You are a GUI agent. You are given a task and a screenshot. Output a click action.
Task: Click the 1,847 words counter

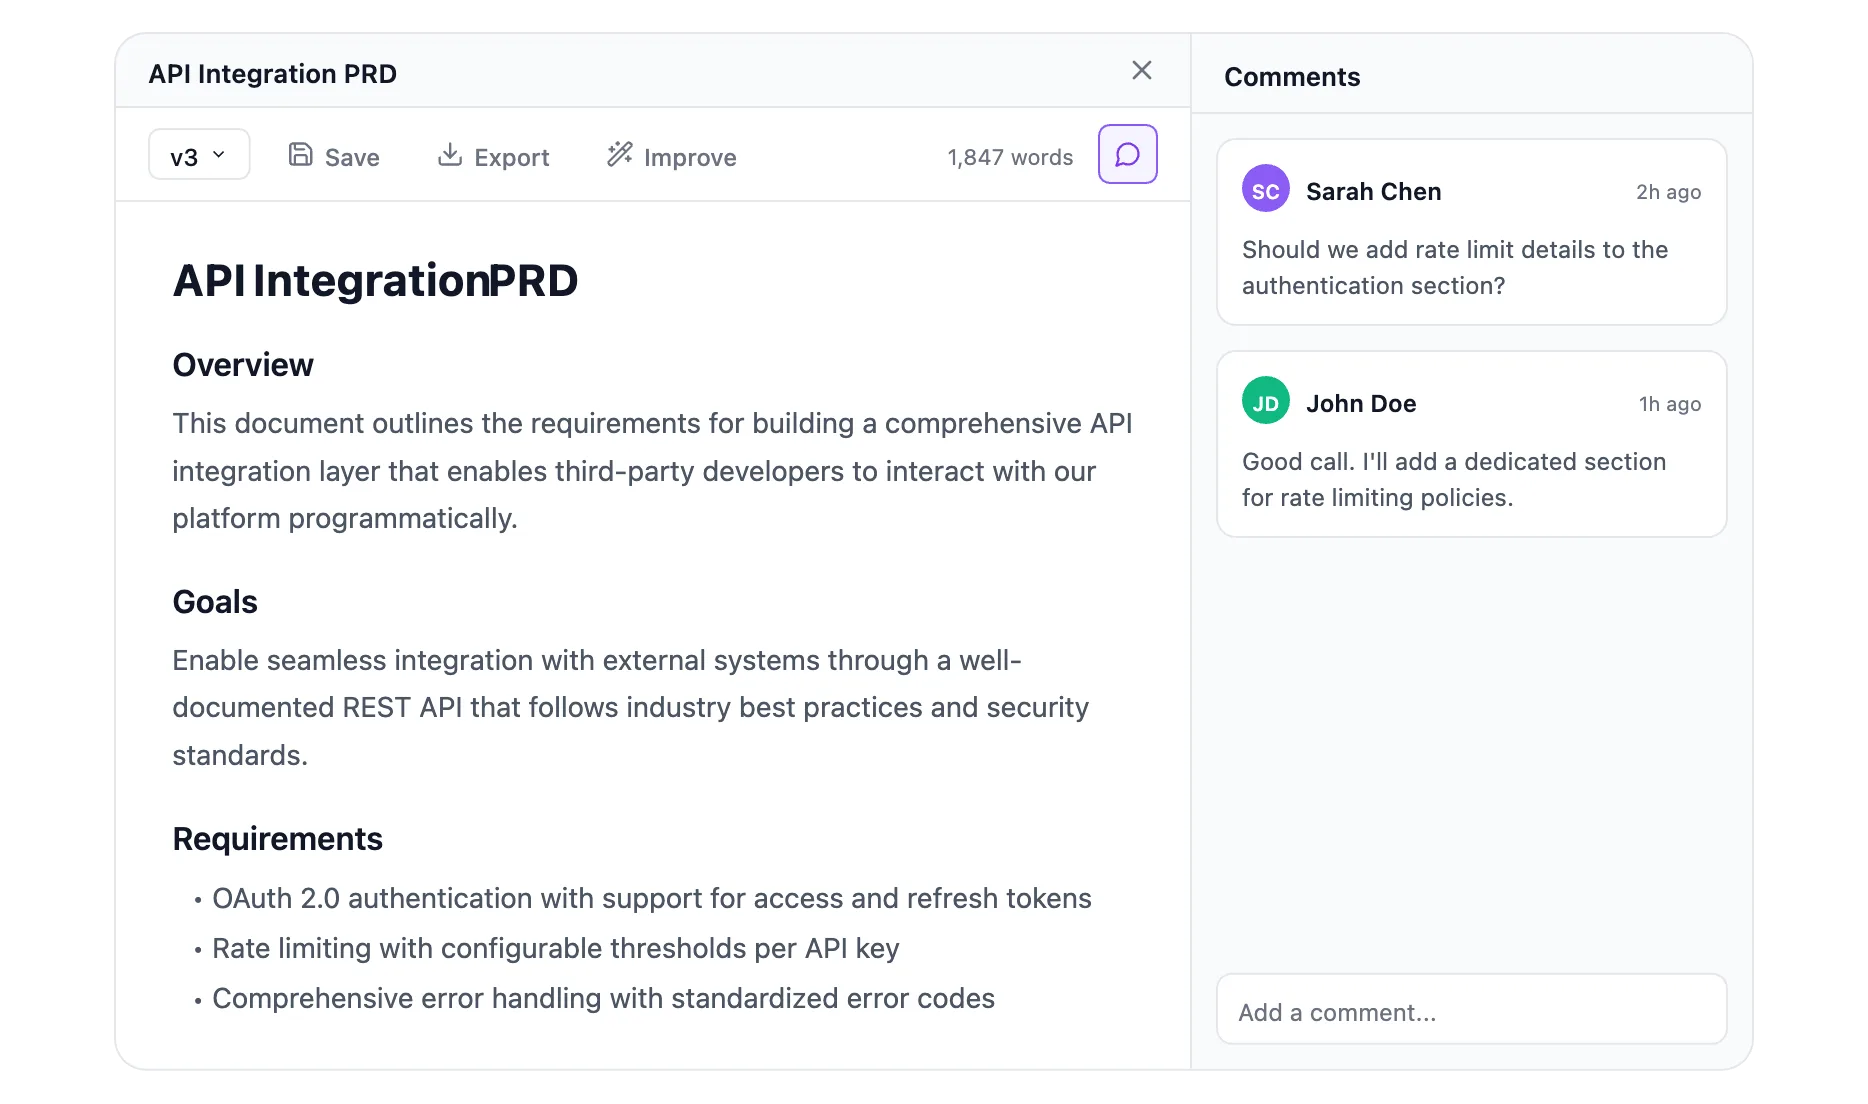point(1009,156)
